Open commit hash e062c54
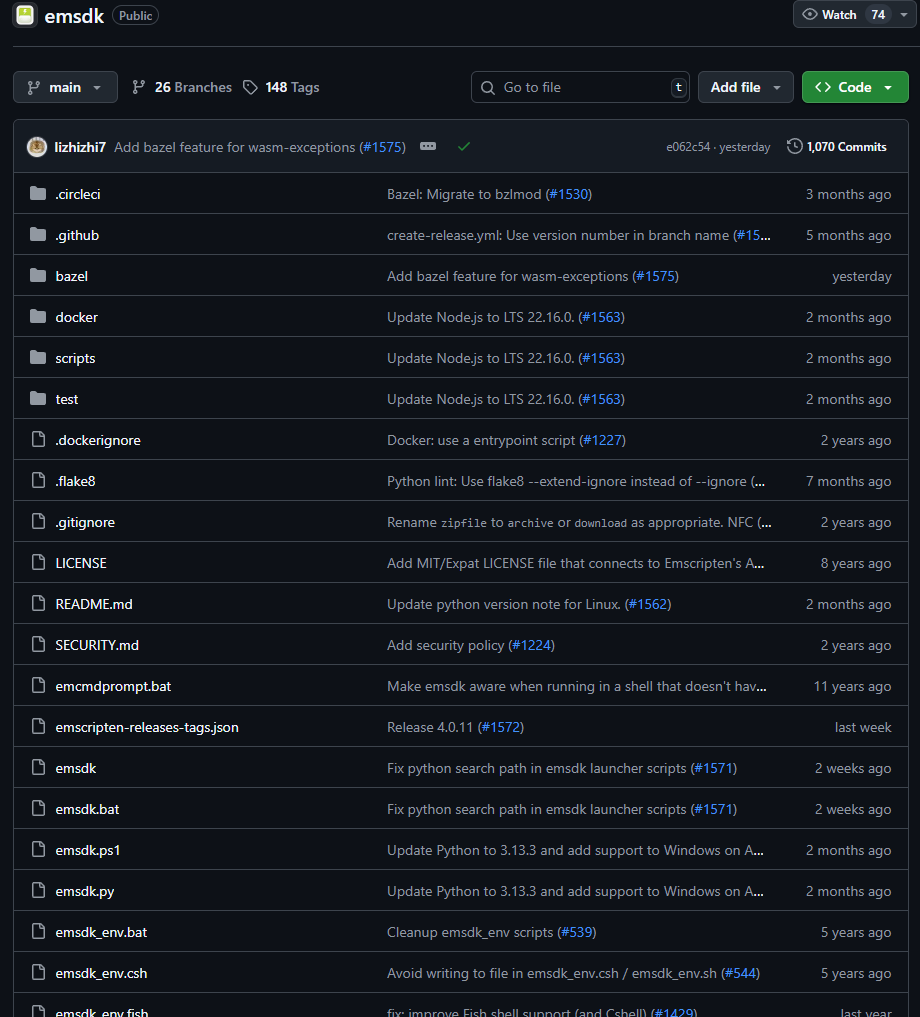The image size is (920, 1017). pyautogui.click(x=688, y=147)
